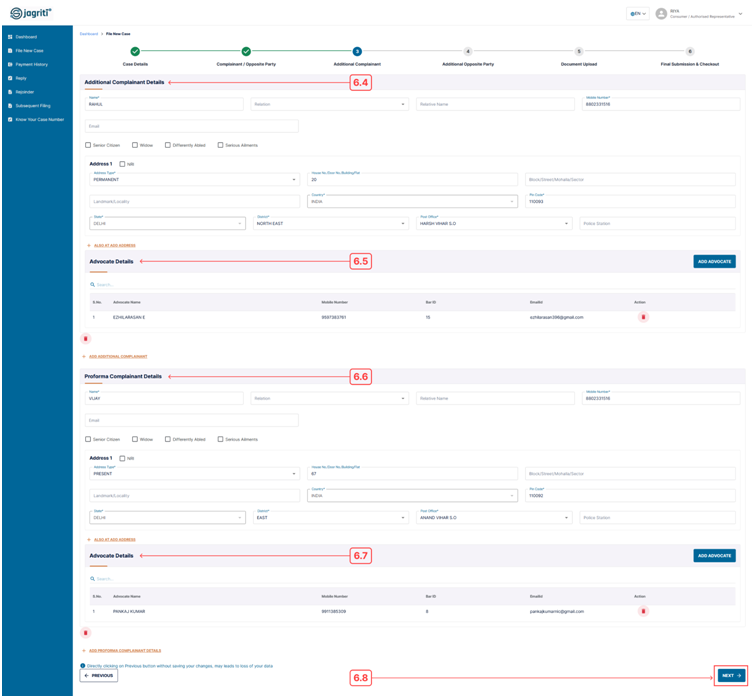Screen dimensions: 754x698
Task: Delete advocate EZHILARASAN E row
Action: point(643,317)
